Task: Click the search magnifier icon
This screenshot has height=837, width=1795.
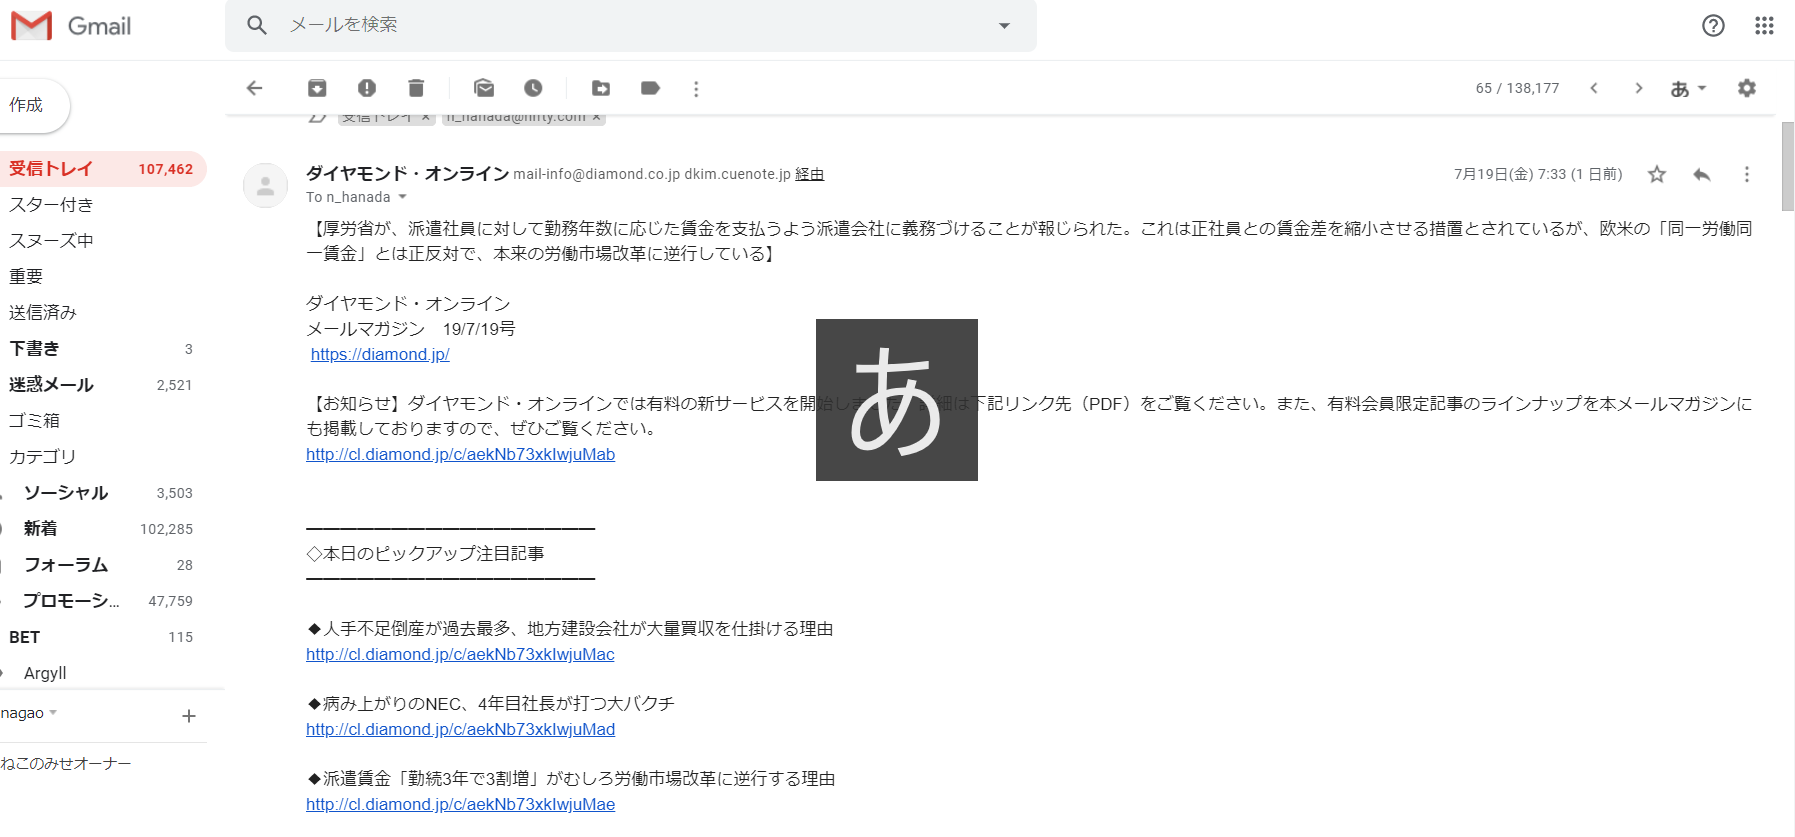Action: coord(257,25)
